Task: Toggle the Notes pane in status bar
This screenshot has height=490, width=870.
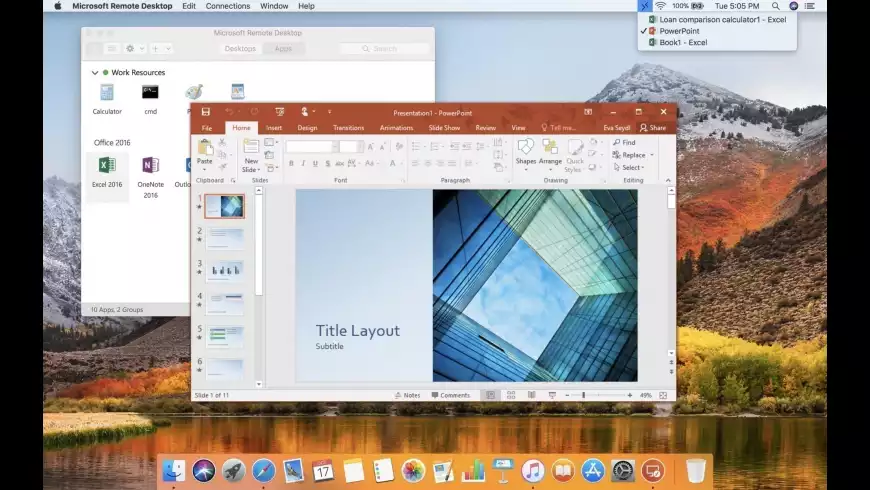Action: coord(407,395)
